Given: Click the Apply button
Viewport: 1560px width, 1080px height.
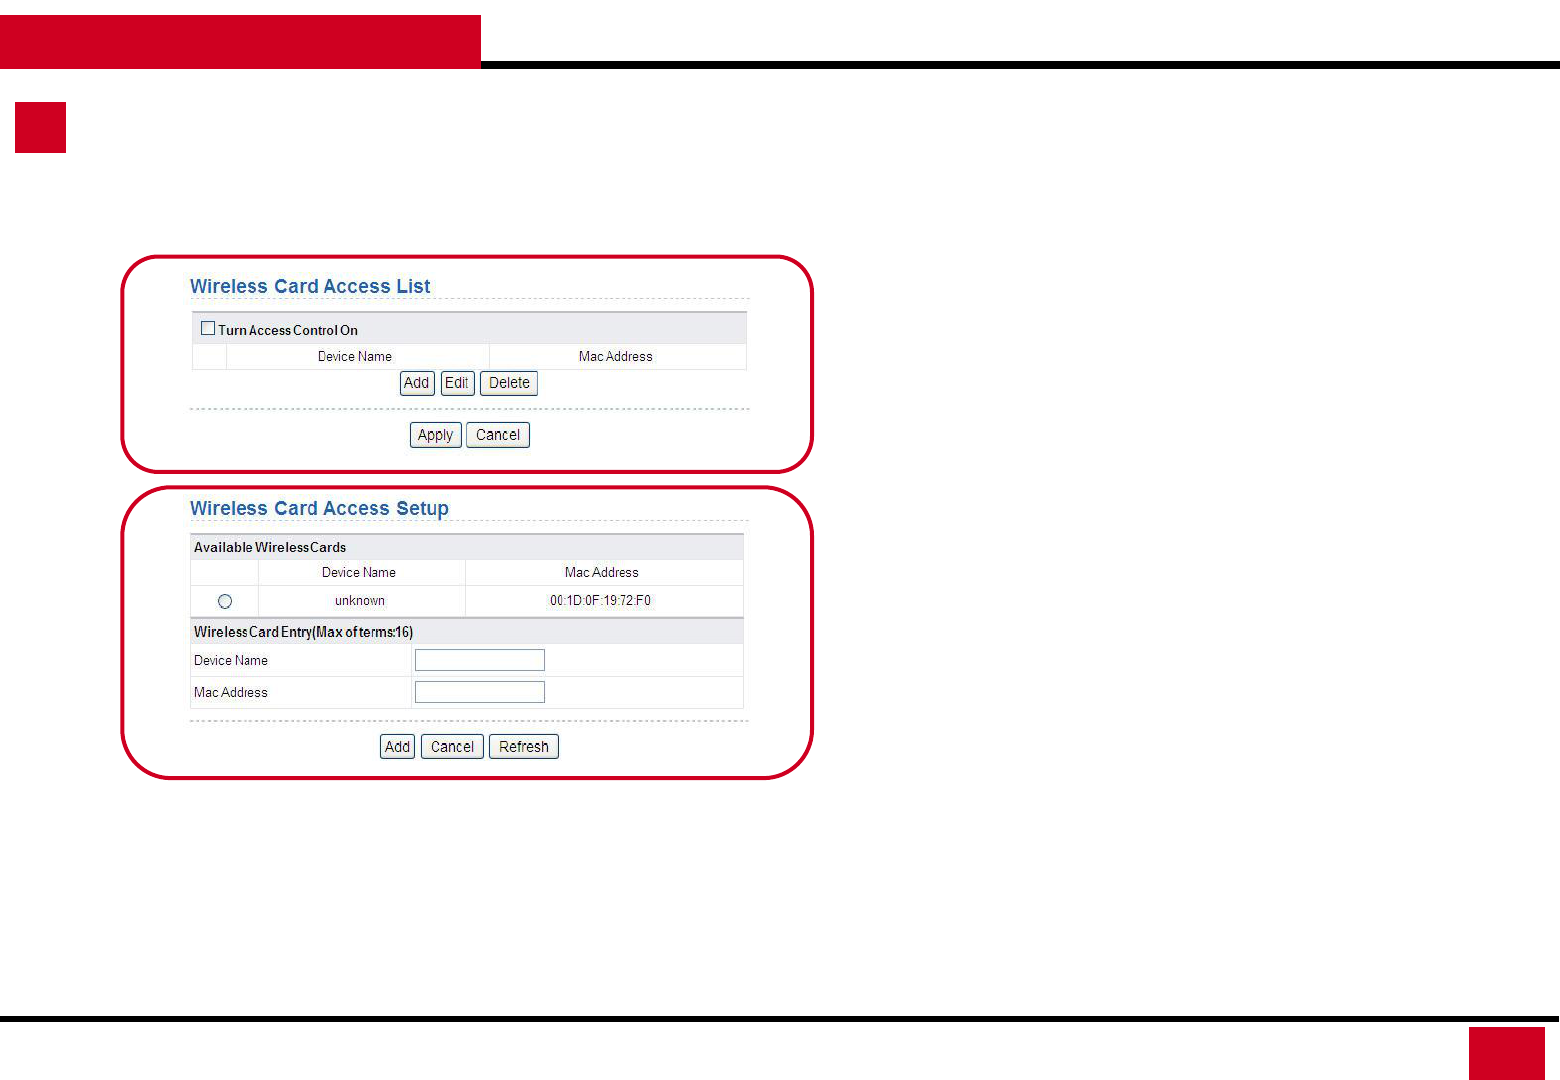Looking at the screenshot, I should [435, 435].
